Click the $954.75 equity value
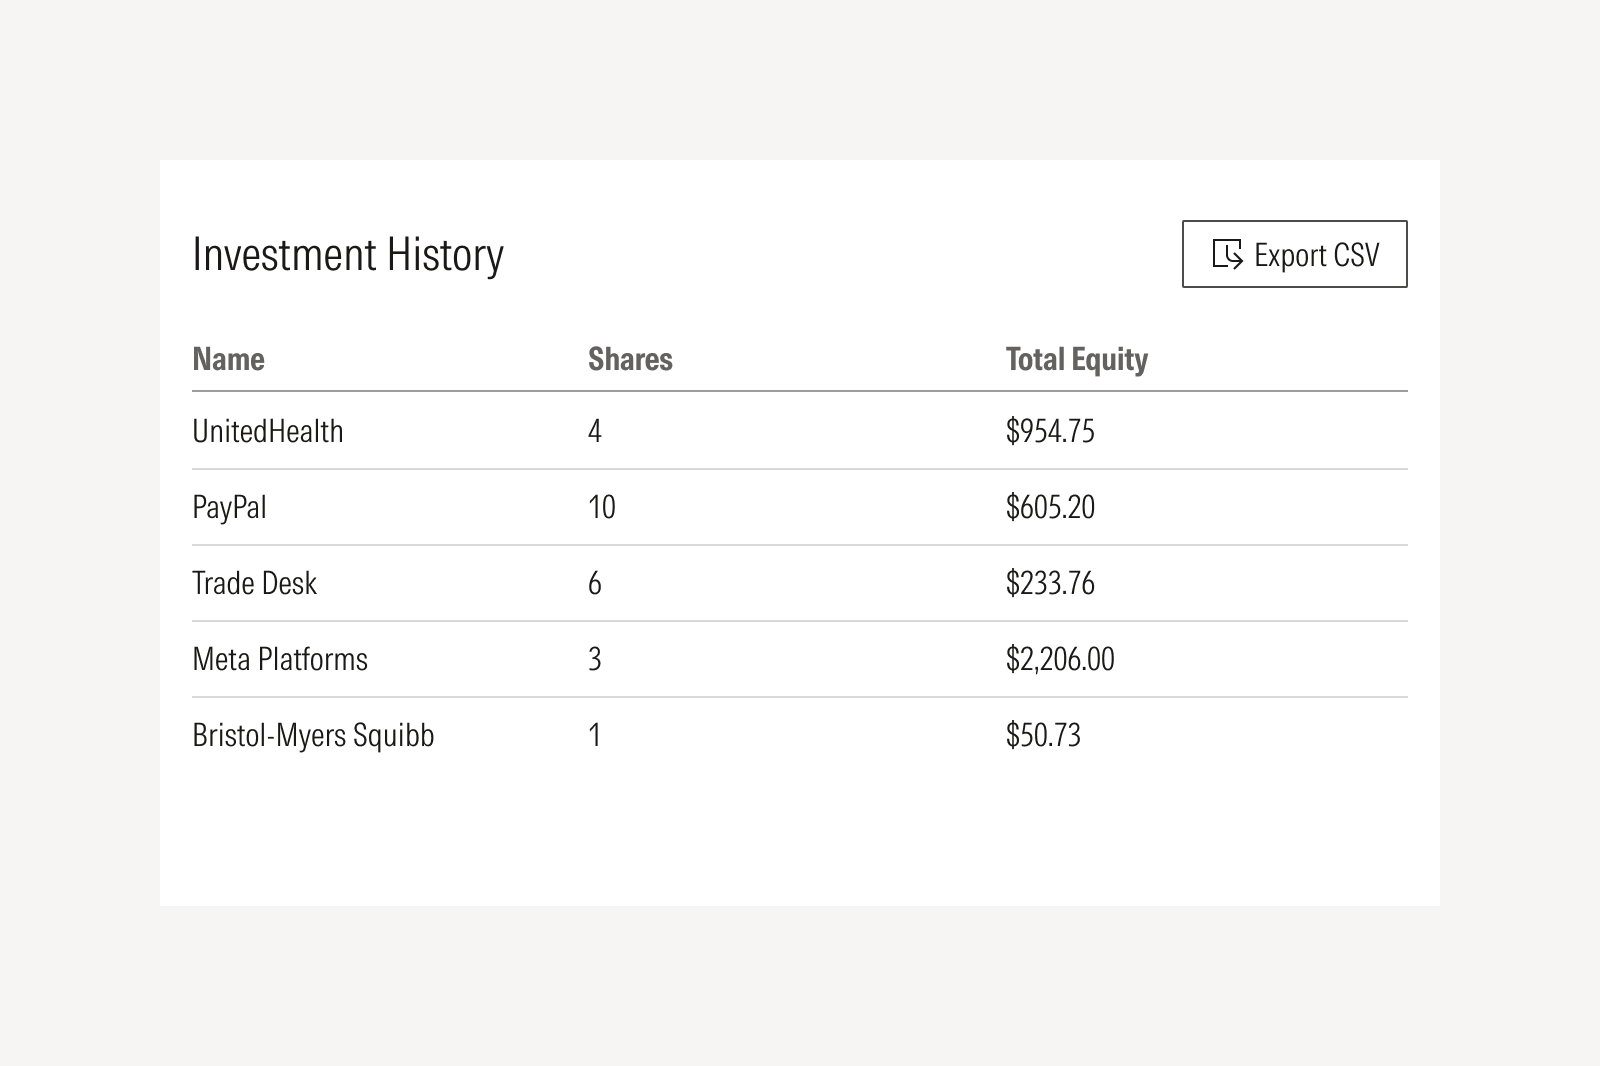 pos(1050,431)
